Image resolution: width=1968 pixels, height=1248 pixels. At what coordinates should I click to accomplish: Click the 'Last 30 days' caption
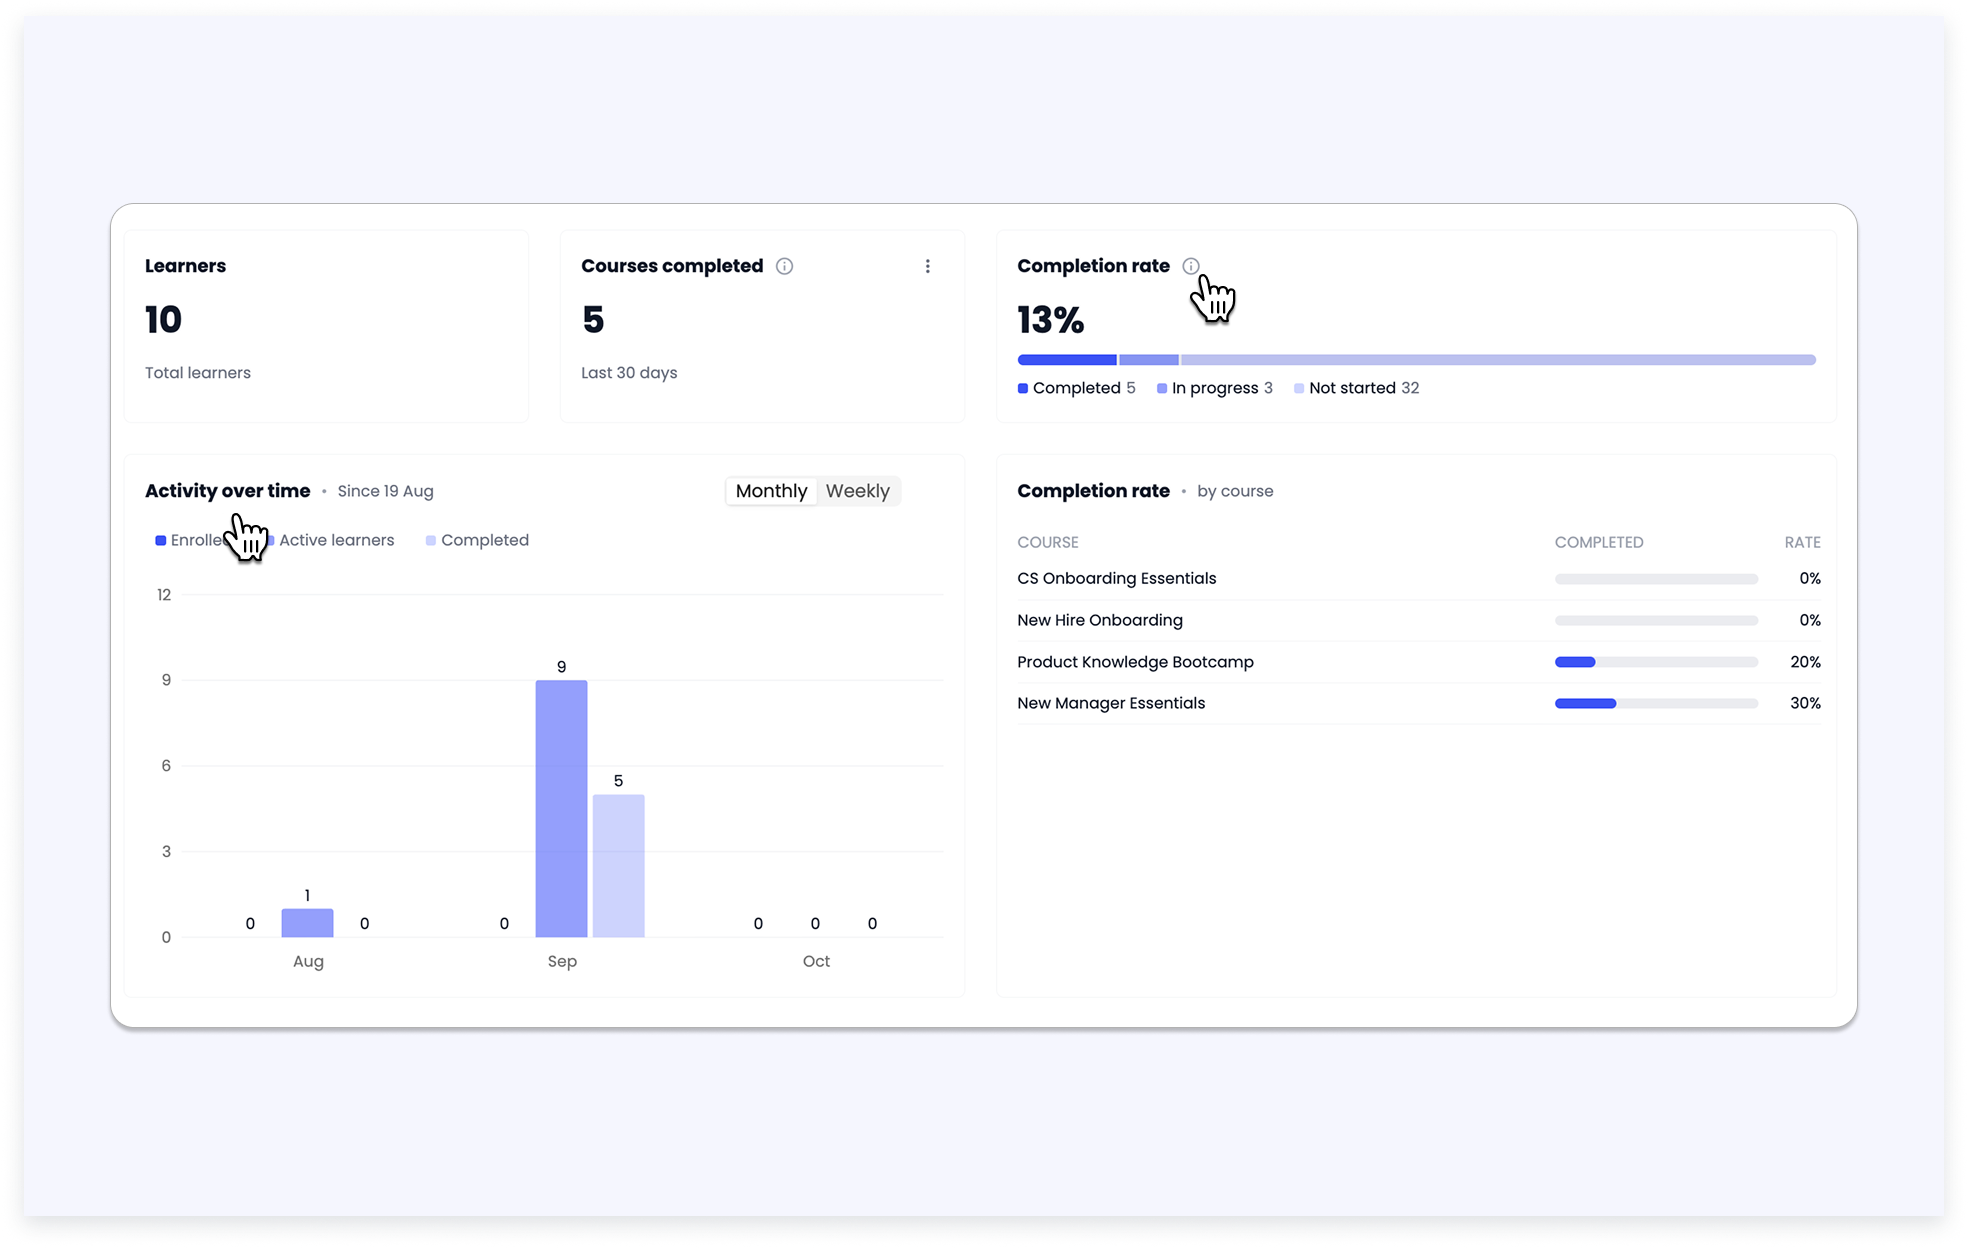pyautogui.click(x=629, y=373)
